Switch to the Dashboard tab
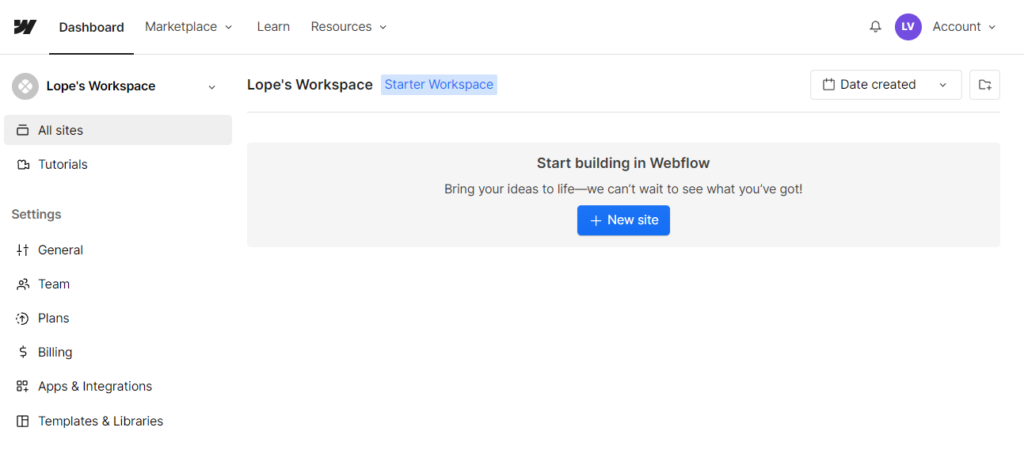 tap(91, 27)
